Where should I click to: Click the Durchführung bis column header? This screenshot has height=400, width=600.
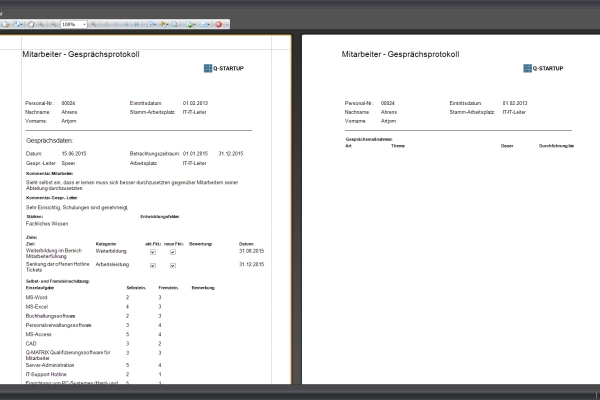[556, 146]
